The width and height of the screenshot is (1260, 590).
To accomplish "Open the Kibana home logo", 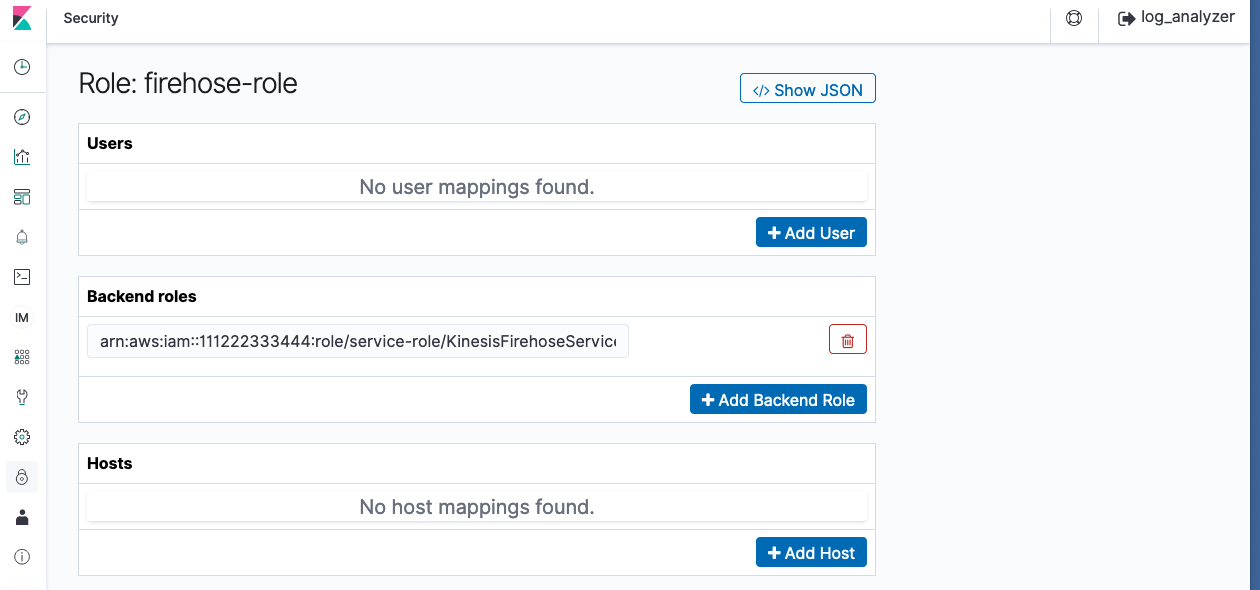I will click(x=22, y=18).
